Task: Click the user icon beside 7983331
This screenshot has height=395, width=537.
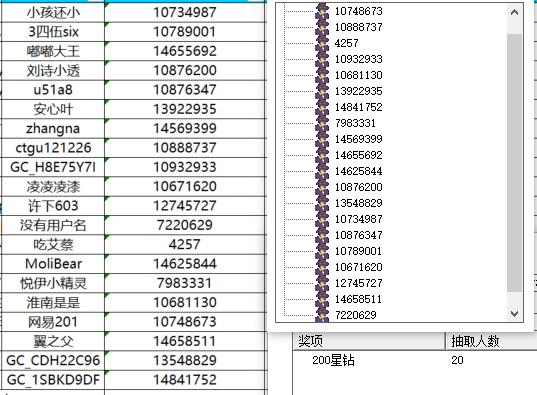Action: coord(322,123)
